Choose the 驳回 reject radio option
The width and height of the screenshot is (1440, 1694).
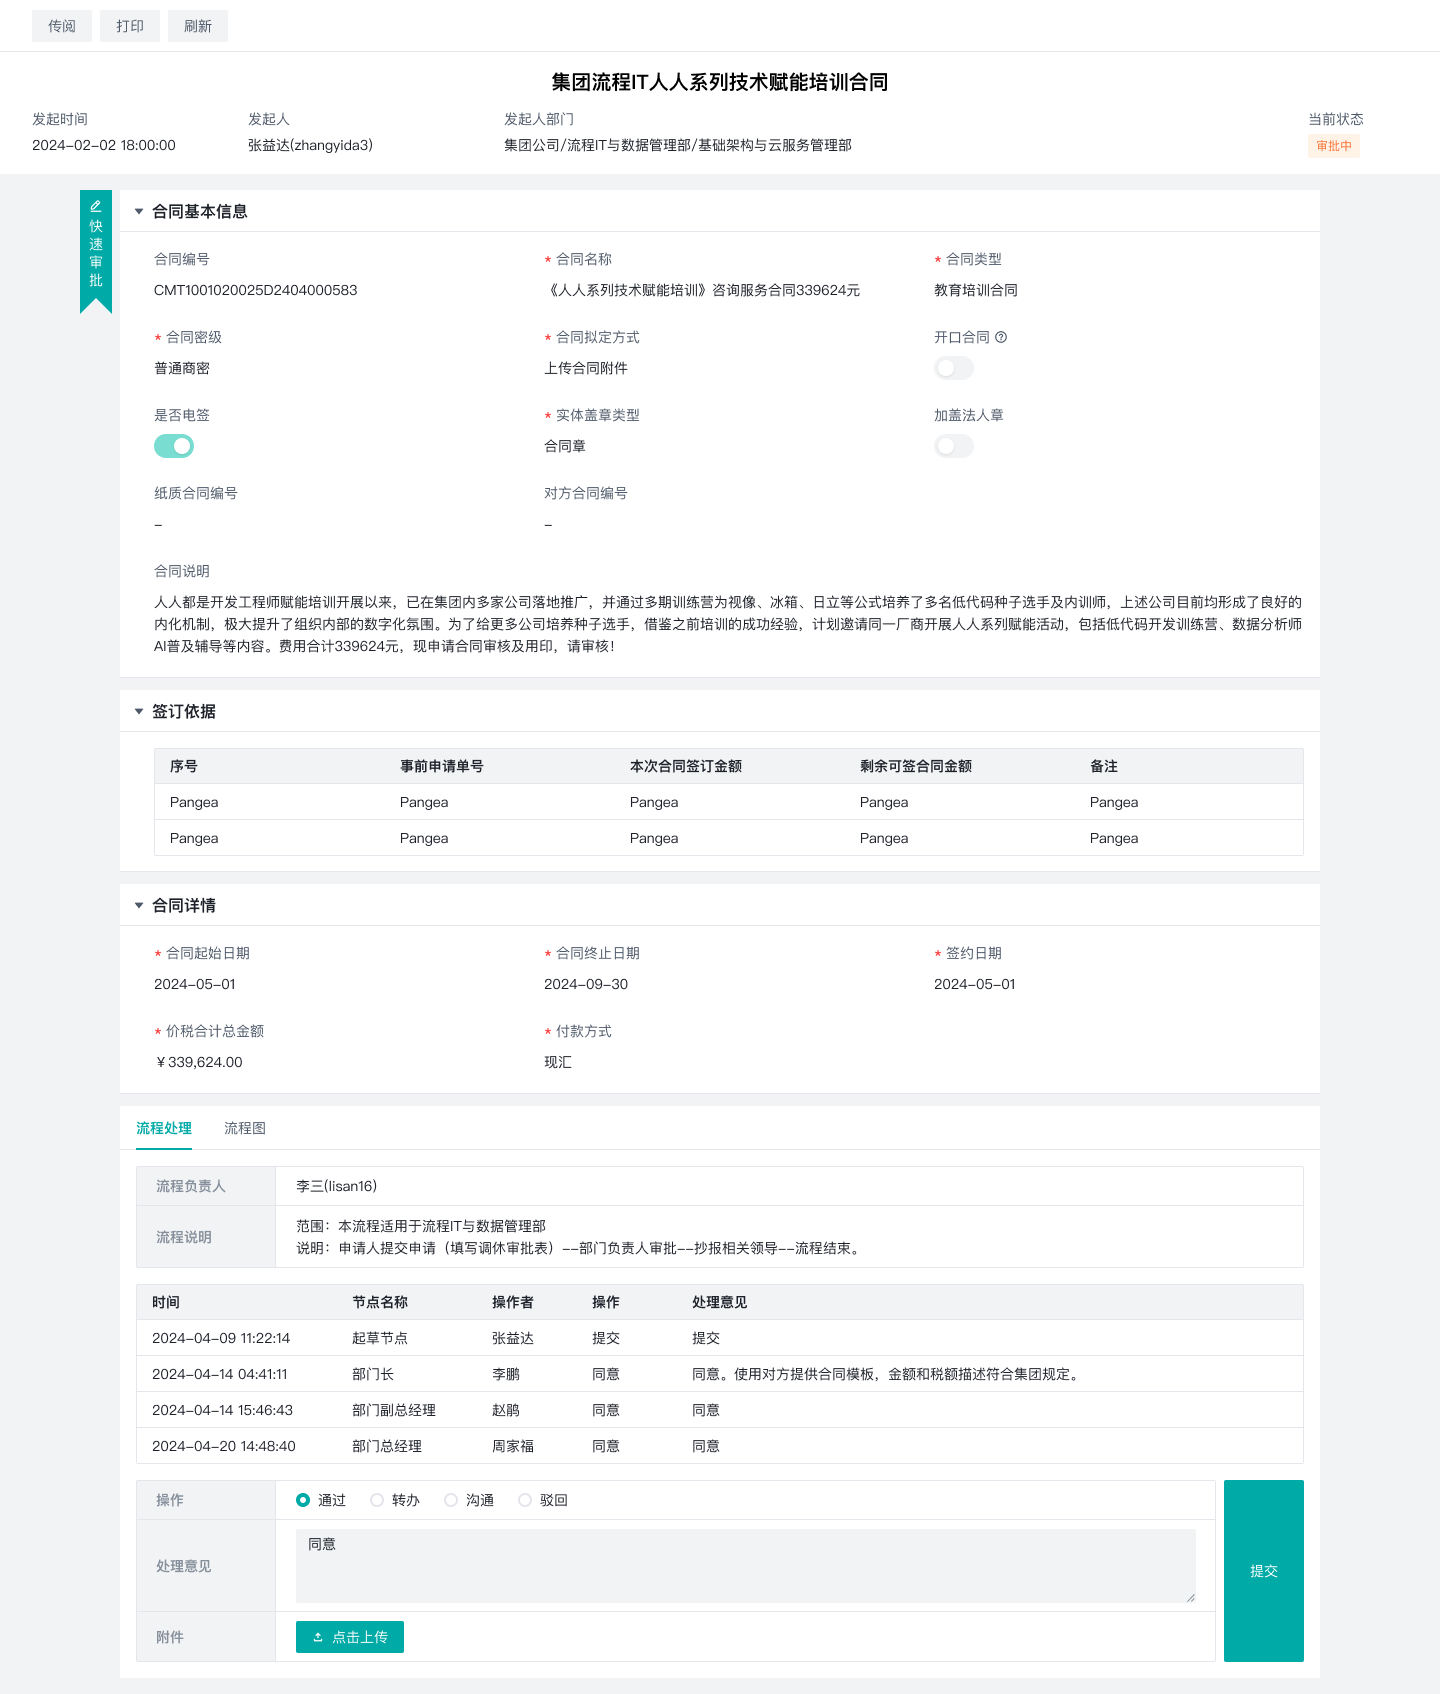coord(525,1500)
